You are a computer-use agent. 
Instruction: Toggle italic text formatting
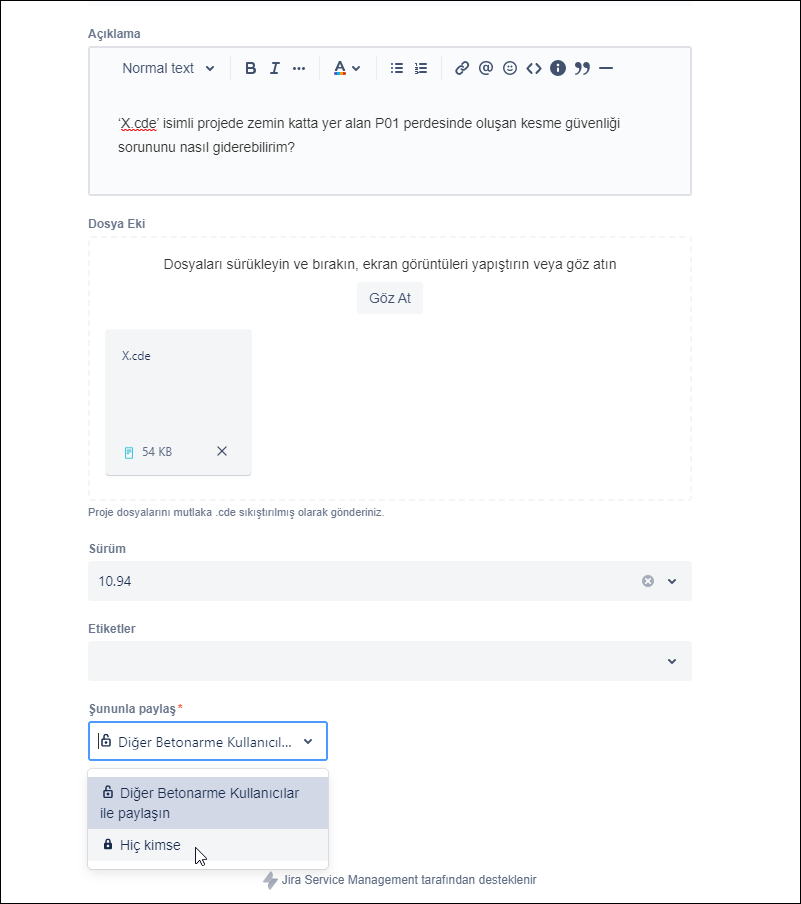coord(274,68)
